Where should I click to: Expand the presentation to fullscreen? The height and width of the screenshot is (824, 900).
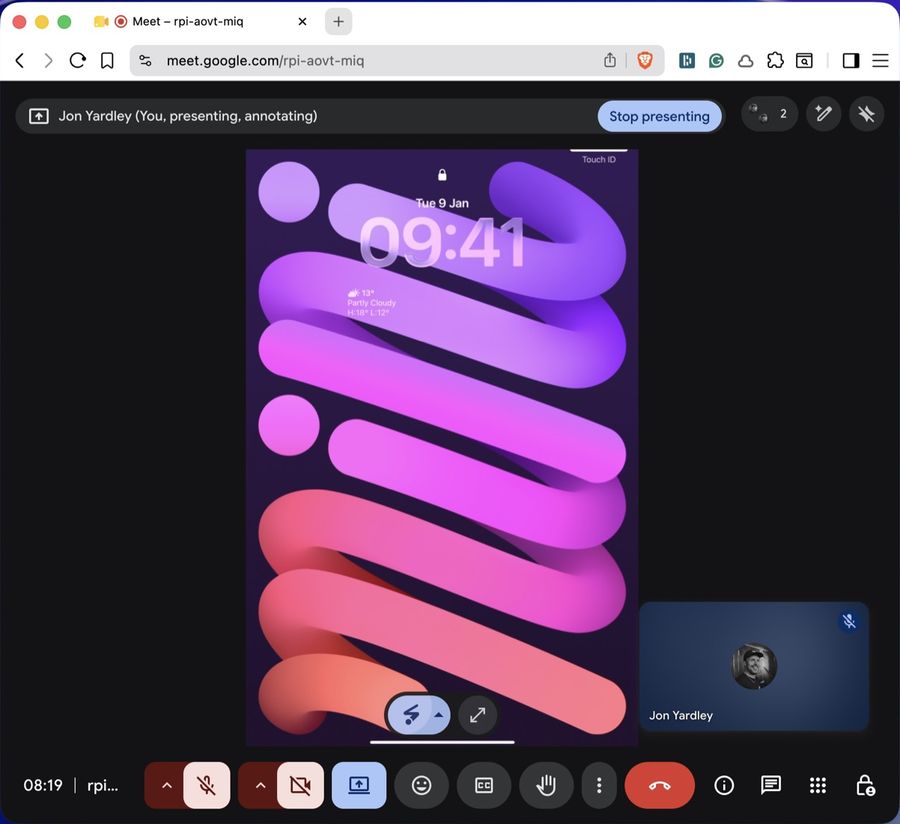click(478, 715)
